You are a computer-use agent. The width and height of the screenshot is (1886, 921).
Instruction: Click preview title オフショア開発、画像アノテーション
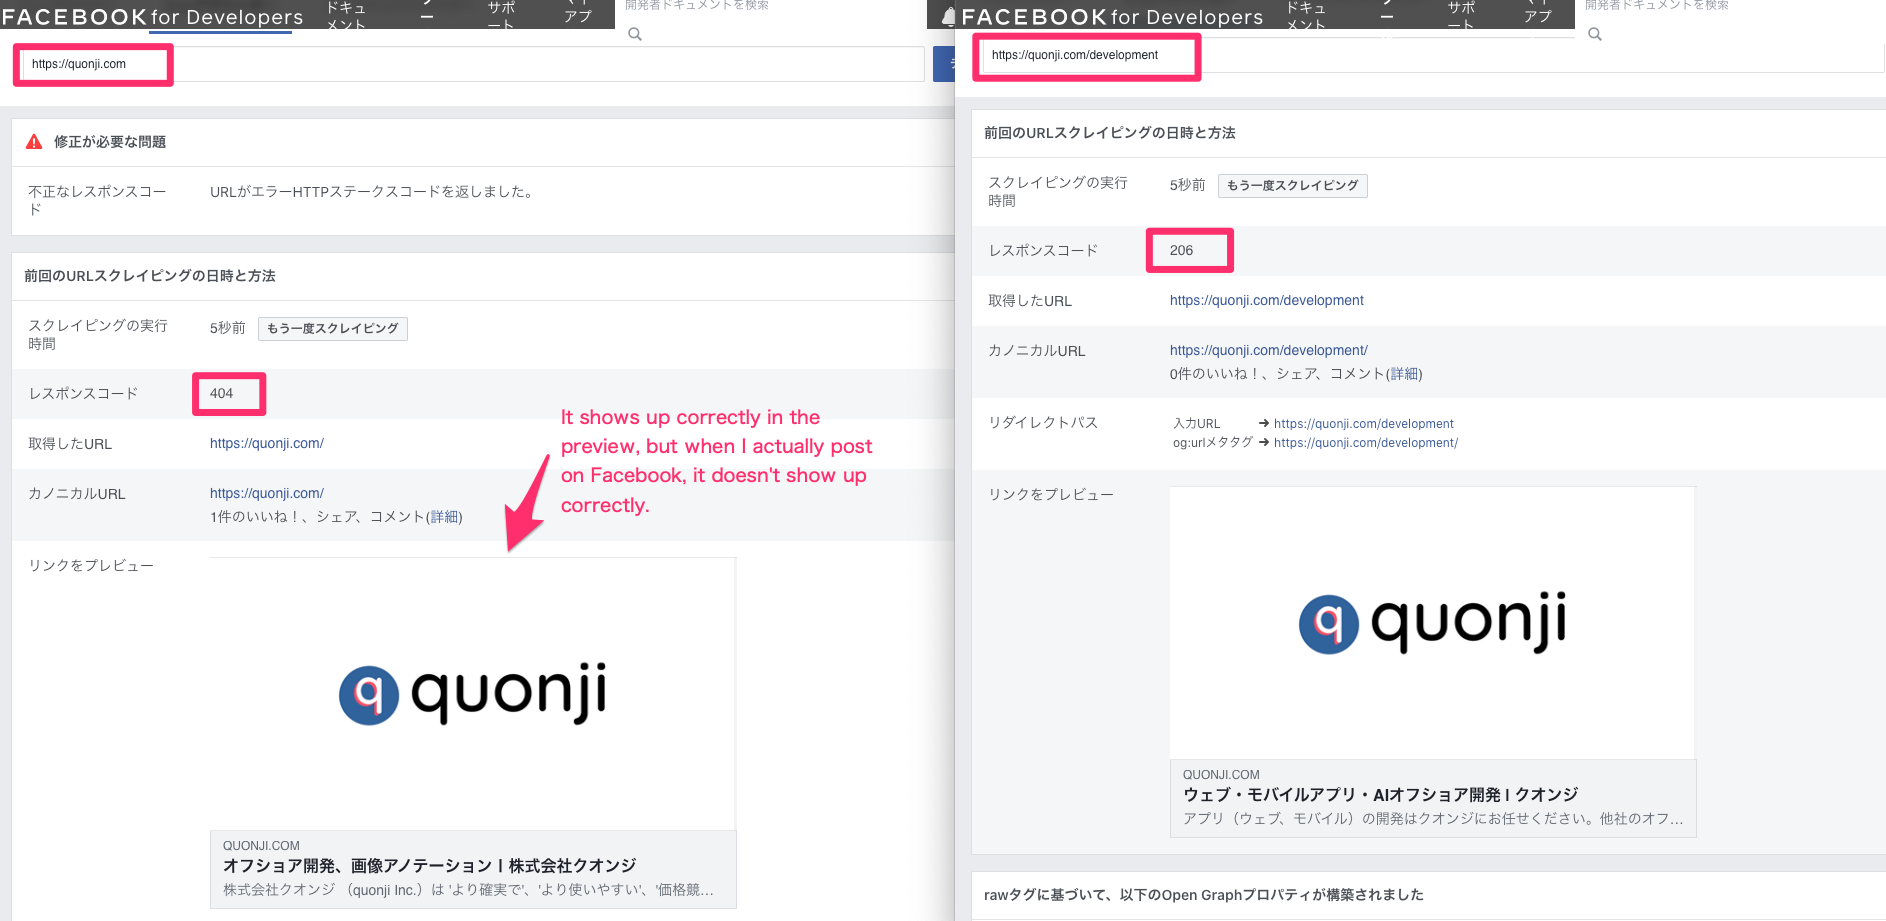[x=430, y=866]
